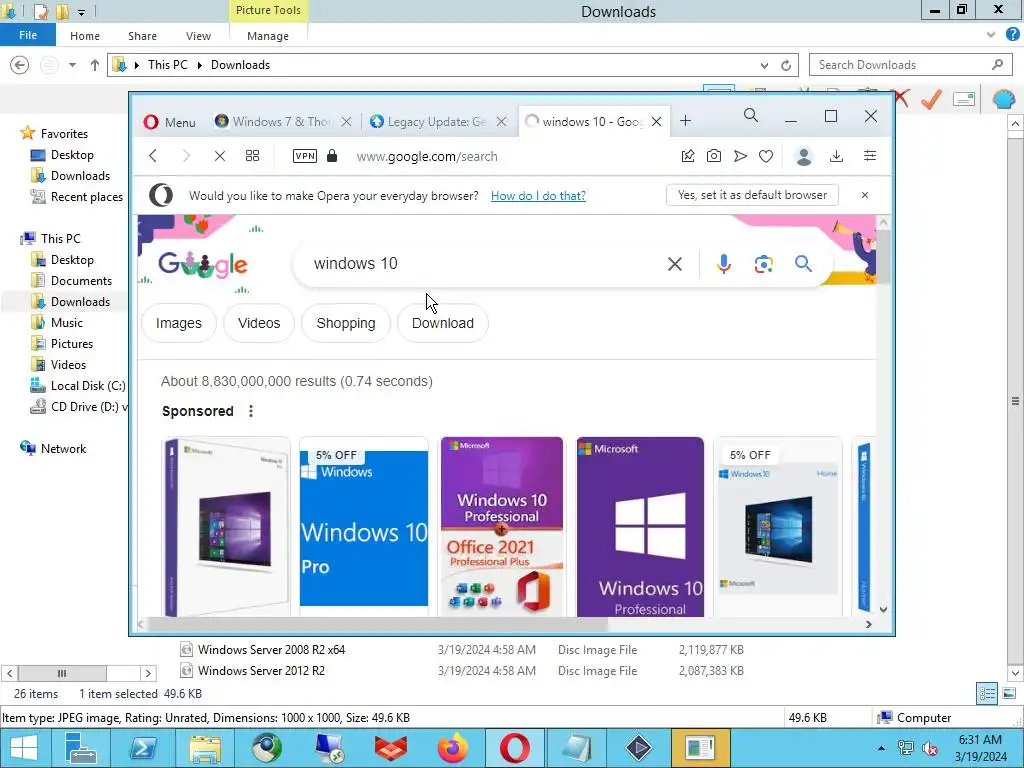Go up one folder level in Explorer
The width and height of the screenshot is (1024, 768).
point(95,65)
